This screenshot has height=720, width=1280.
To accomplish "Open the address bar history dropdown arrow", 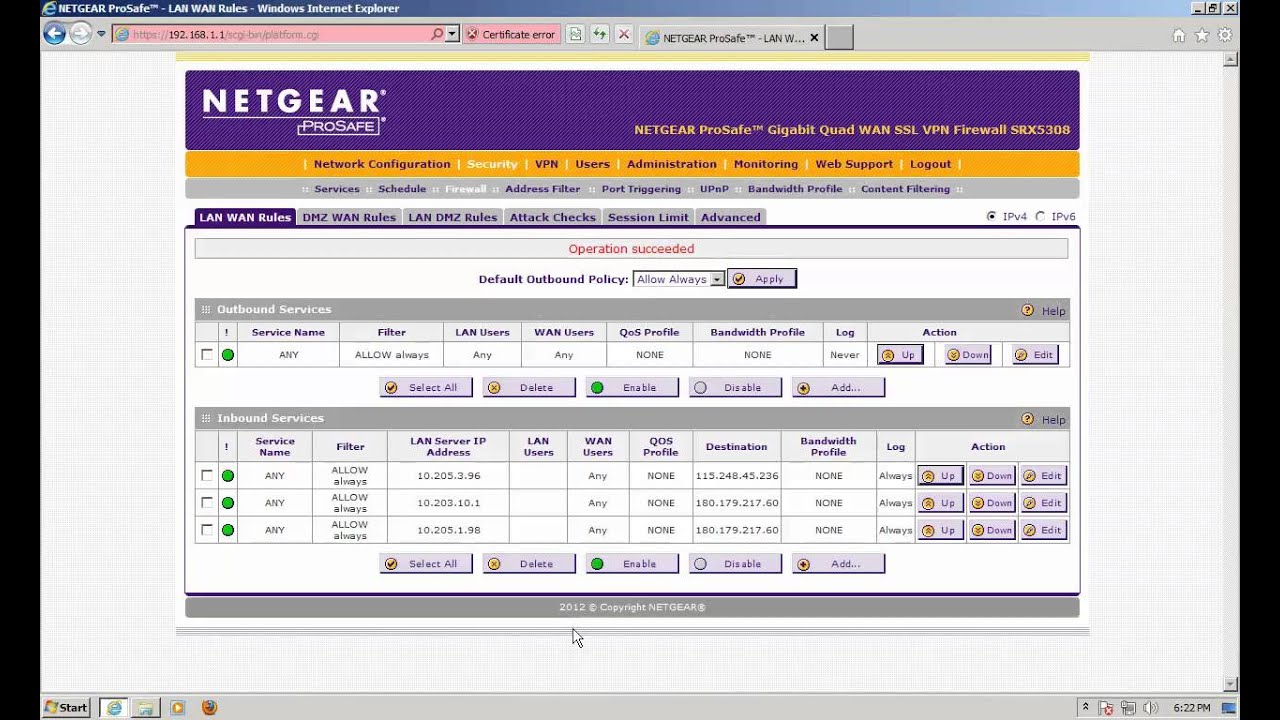I will coord(452,34).
